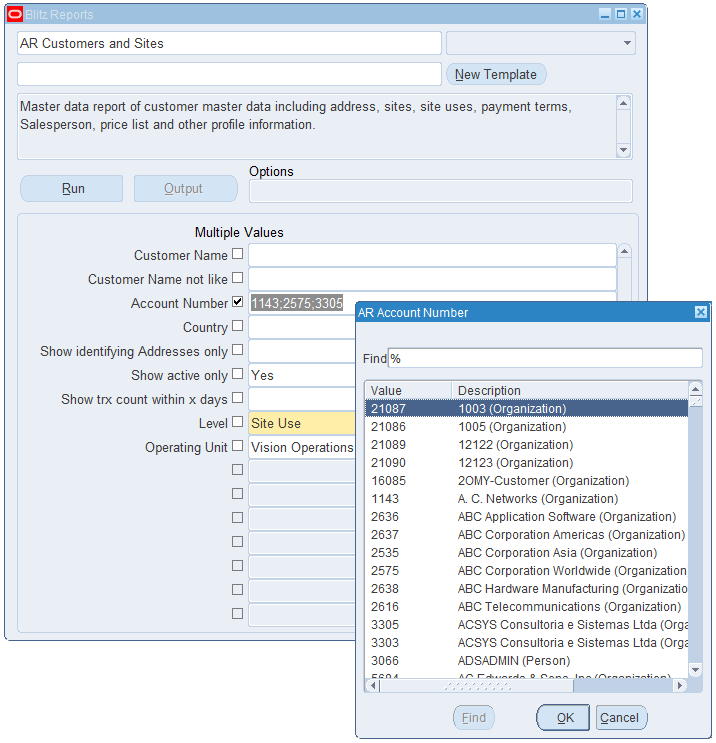This screenshot has width=716, height=743.
Task: Select row 2616 ABC Telecommunications
Action: 526,607
